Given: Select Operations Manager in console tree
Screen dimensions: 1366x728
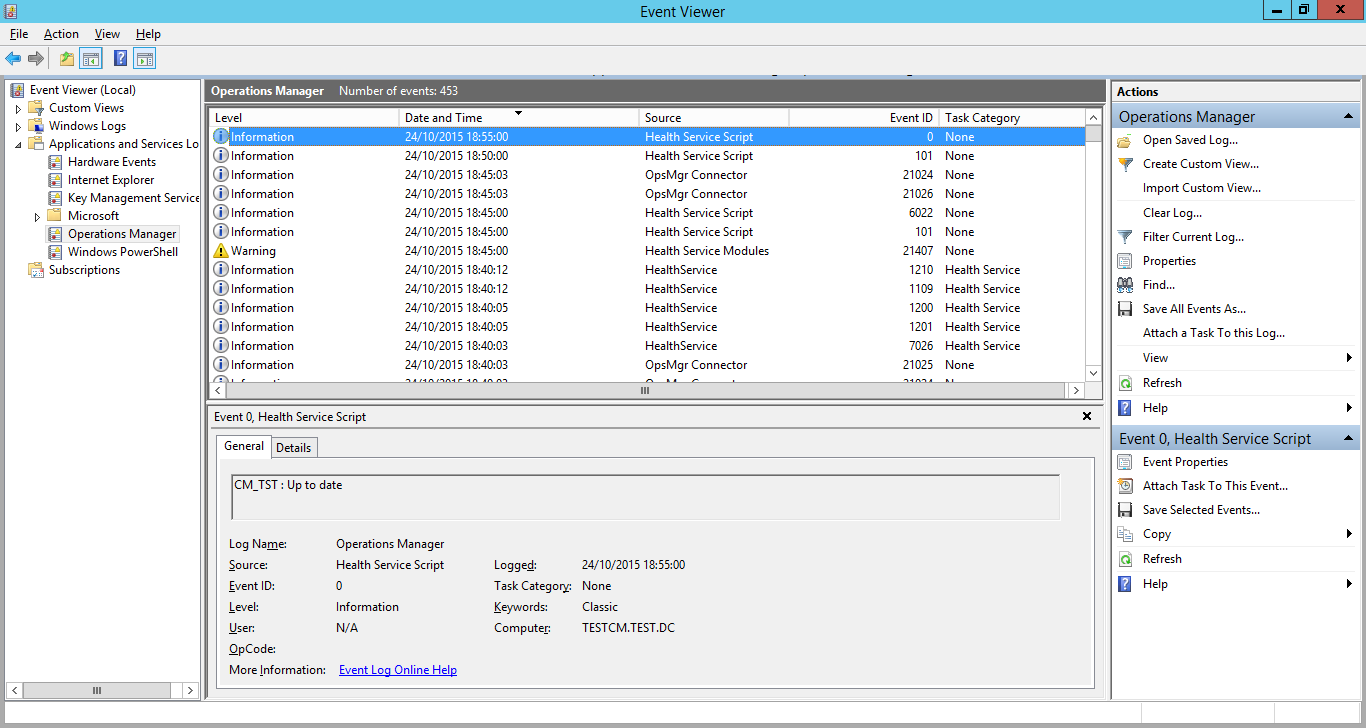Looking at the screenshot, I should (122, 234).
